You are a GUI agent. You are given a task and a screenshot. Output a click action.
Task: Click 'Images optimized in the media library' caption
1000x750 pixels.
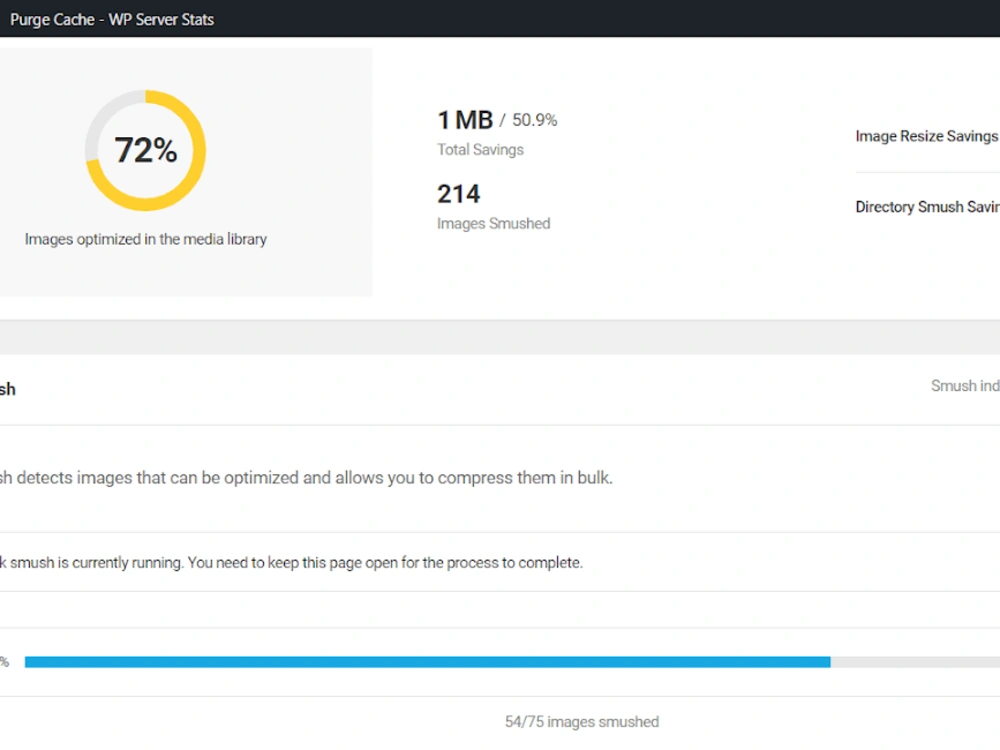[145, 239]
